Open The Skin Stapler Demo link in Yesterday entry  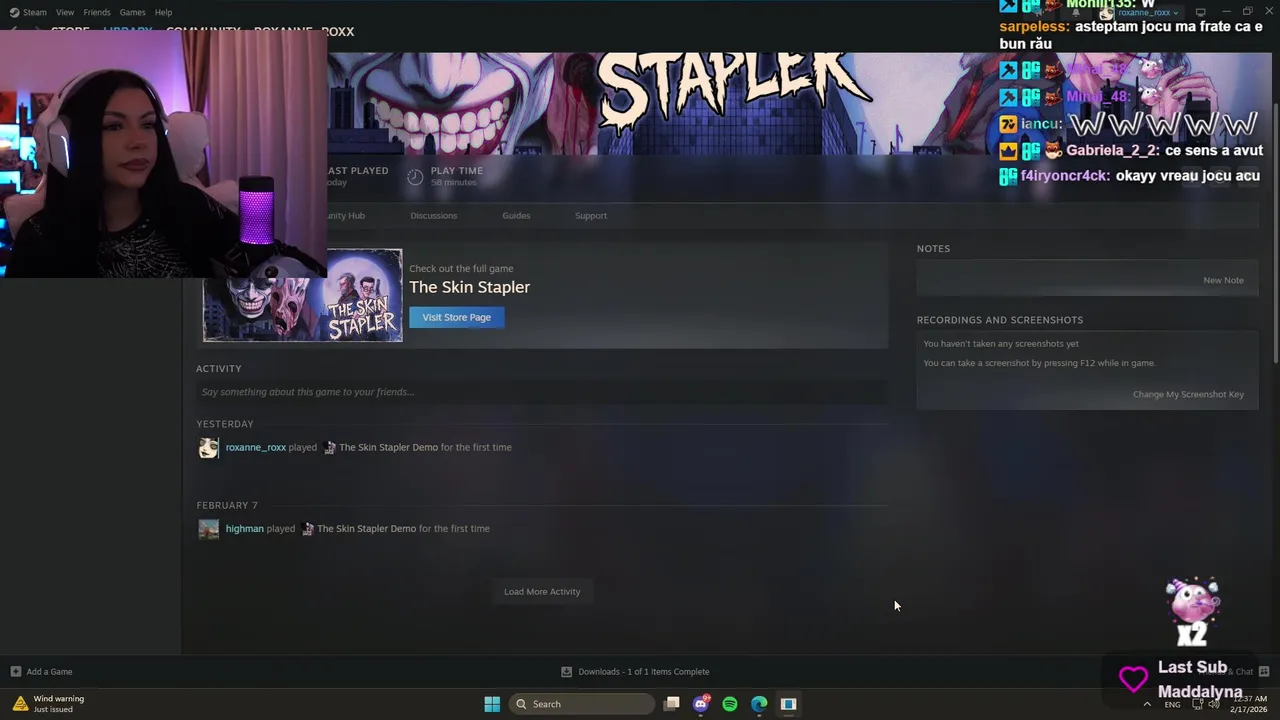[388, 448]
